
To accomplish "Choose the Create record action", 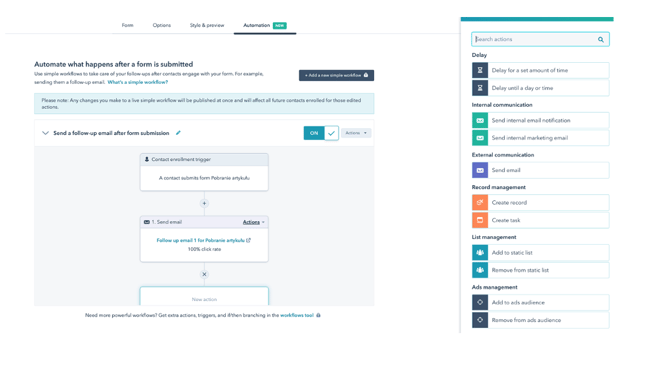I will click(540, 203).
